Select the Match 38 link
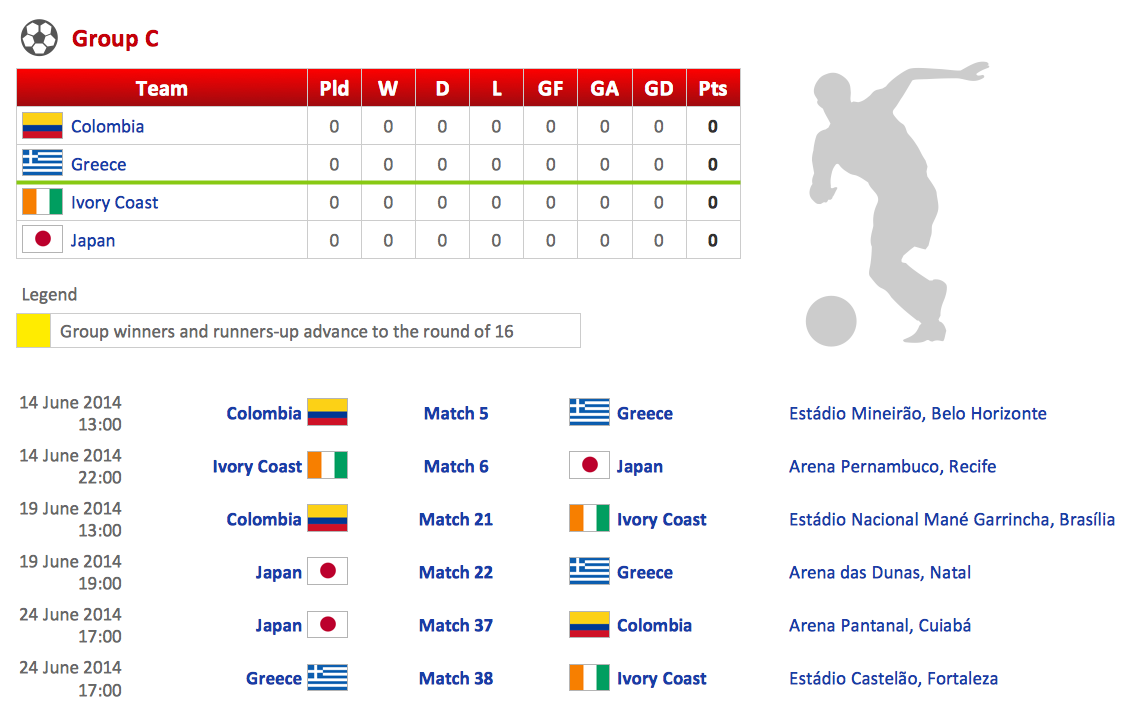1135x715 pixels. 456,678
